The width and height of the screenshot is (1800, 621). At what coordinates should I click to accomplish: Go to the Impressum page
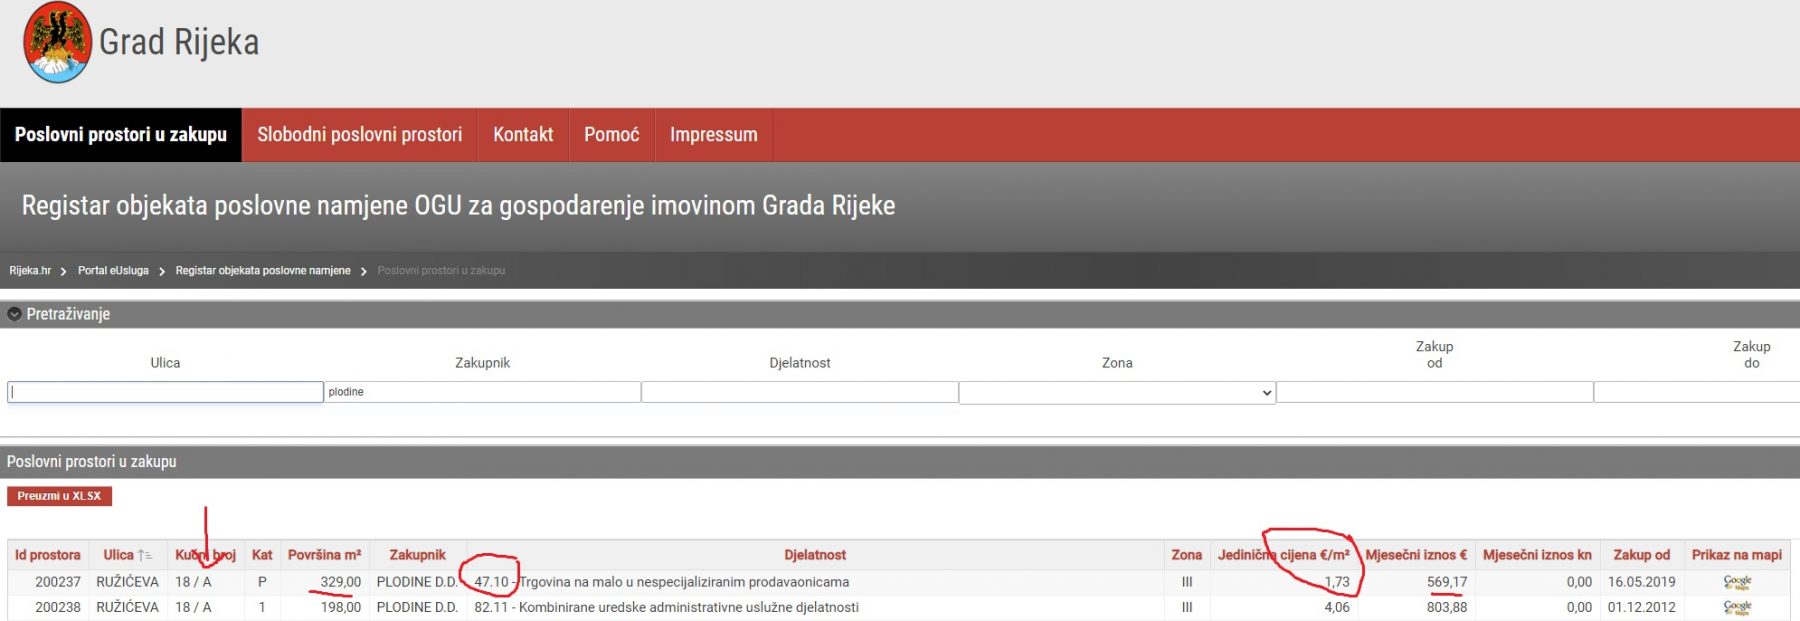(713, 135)
